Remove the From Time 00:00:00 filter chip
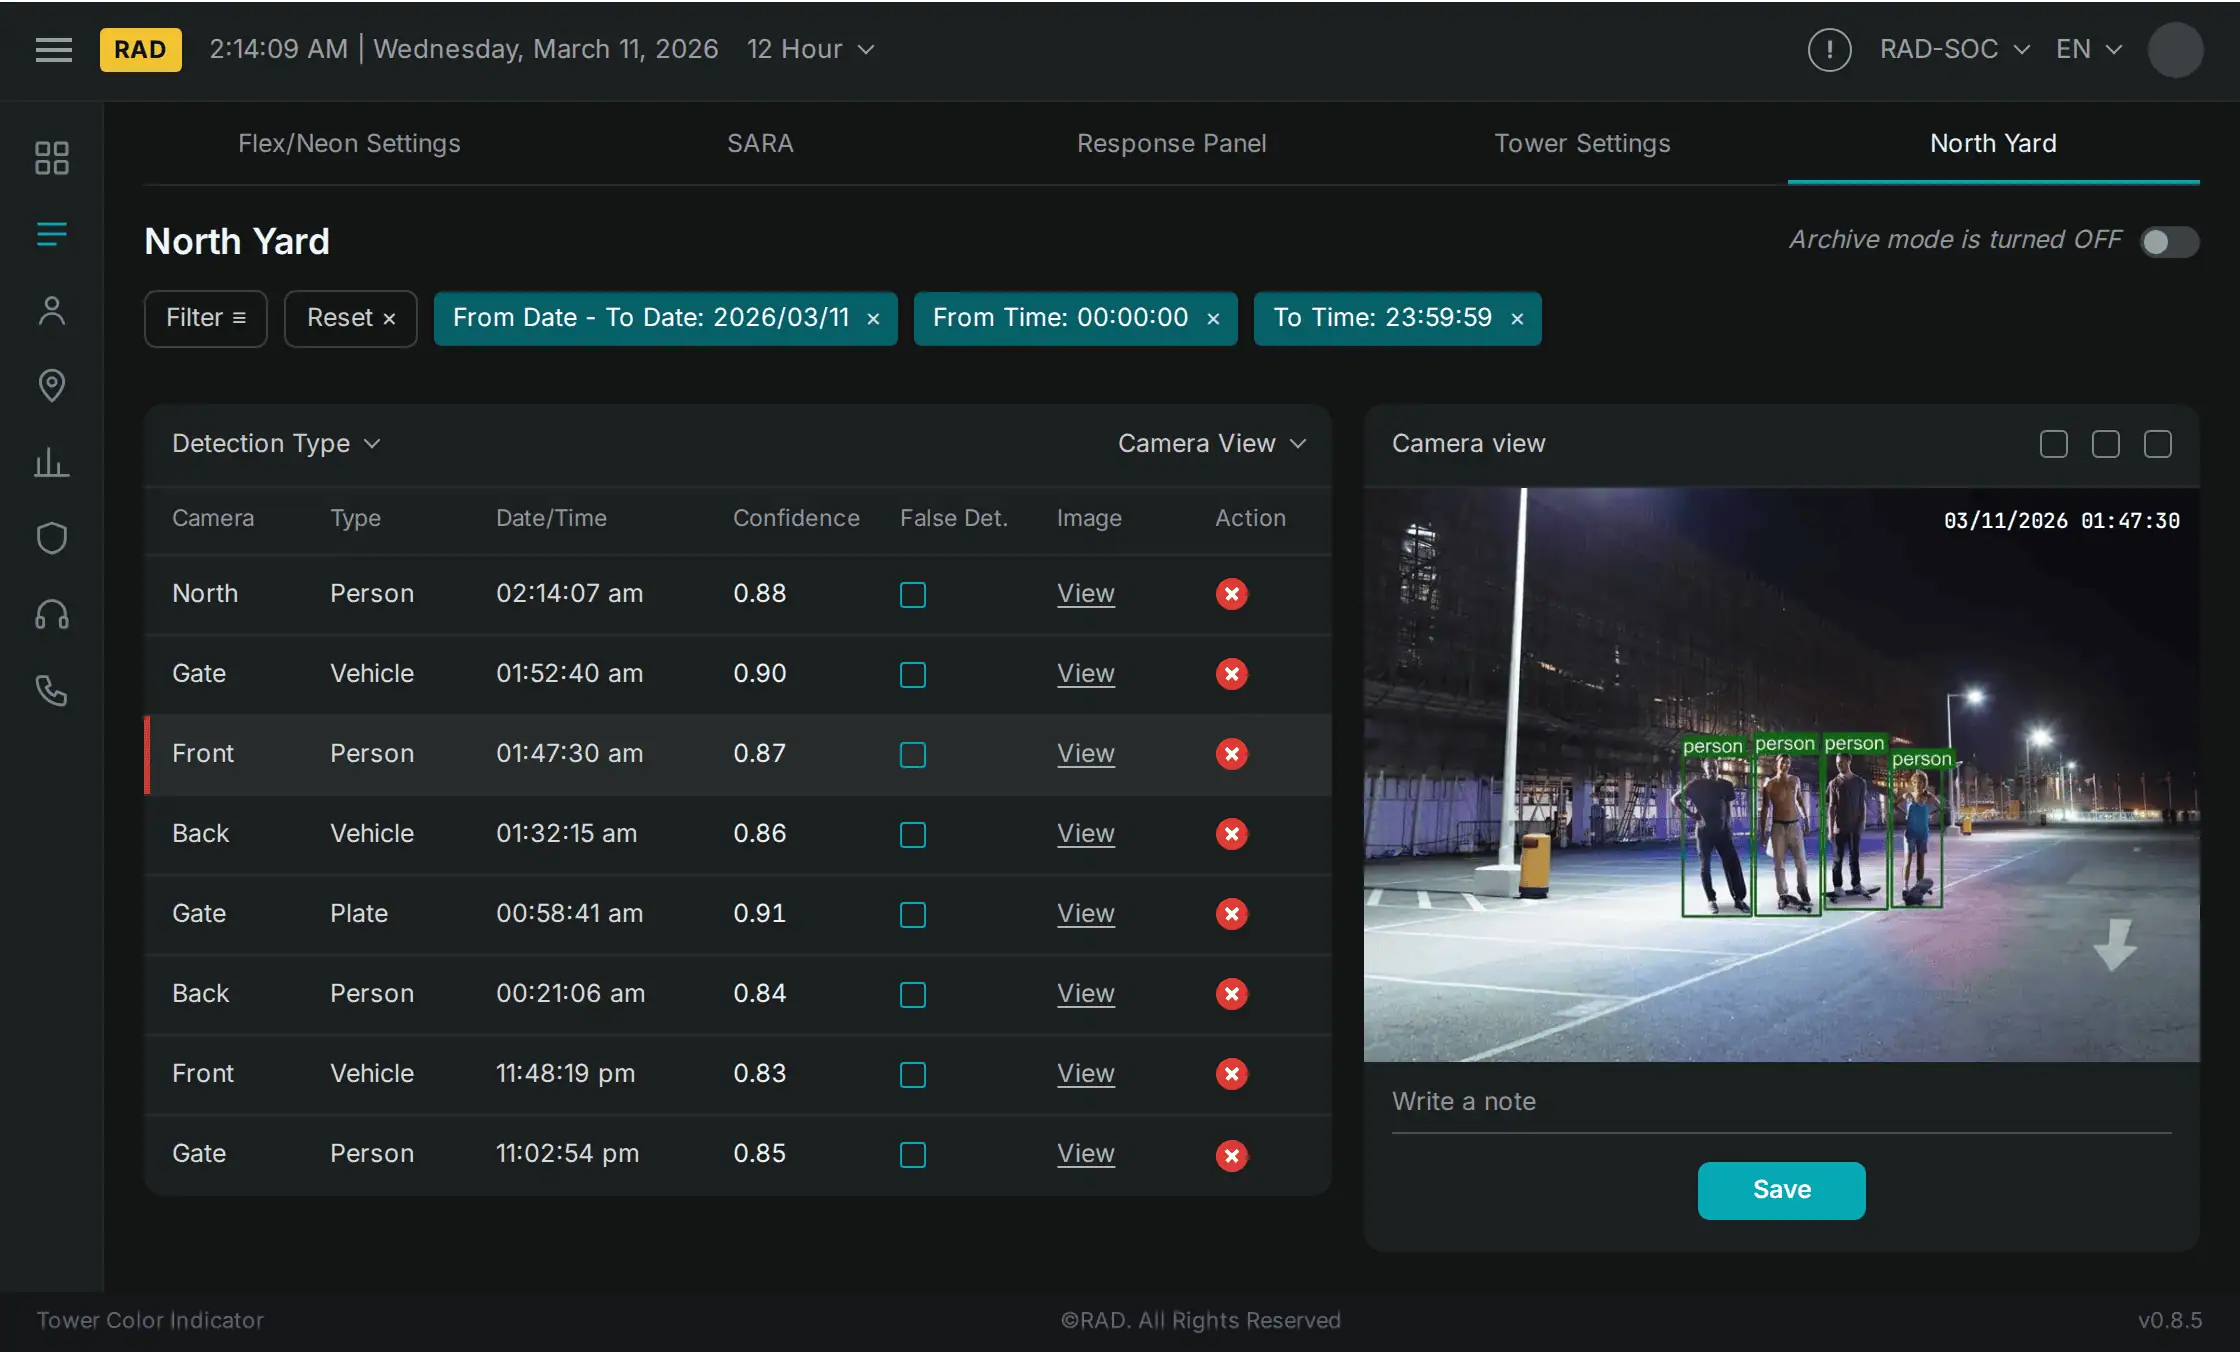2240x1352 pixels. (1213, 319)
